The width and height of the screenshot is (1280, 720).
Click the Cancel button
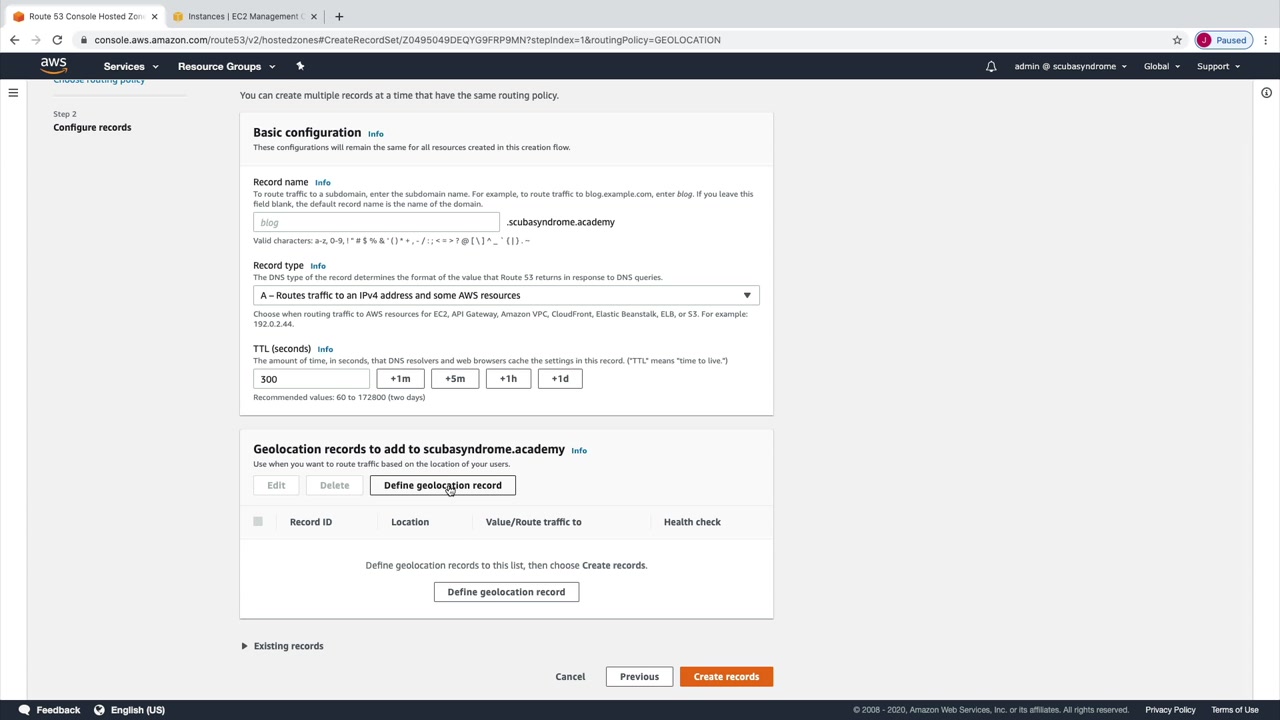click(x=570, y=677)
